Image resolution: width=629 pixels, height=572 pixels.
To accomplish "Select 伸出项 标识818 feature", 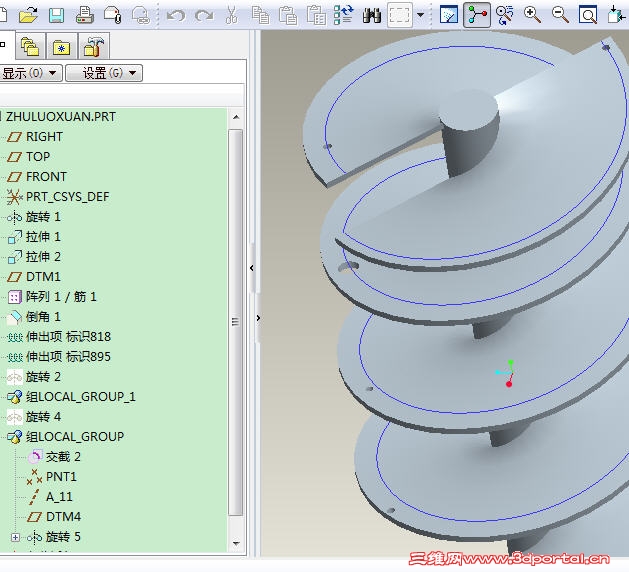I will coord(68,337).
